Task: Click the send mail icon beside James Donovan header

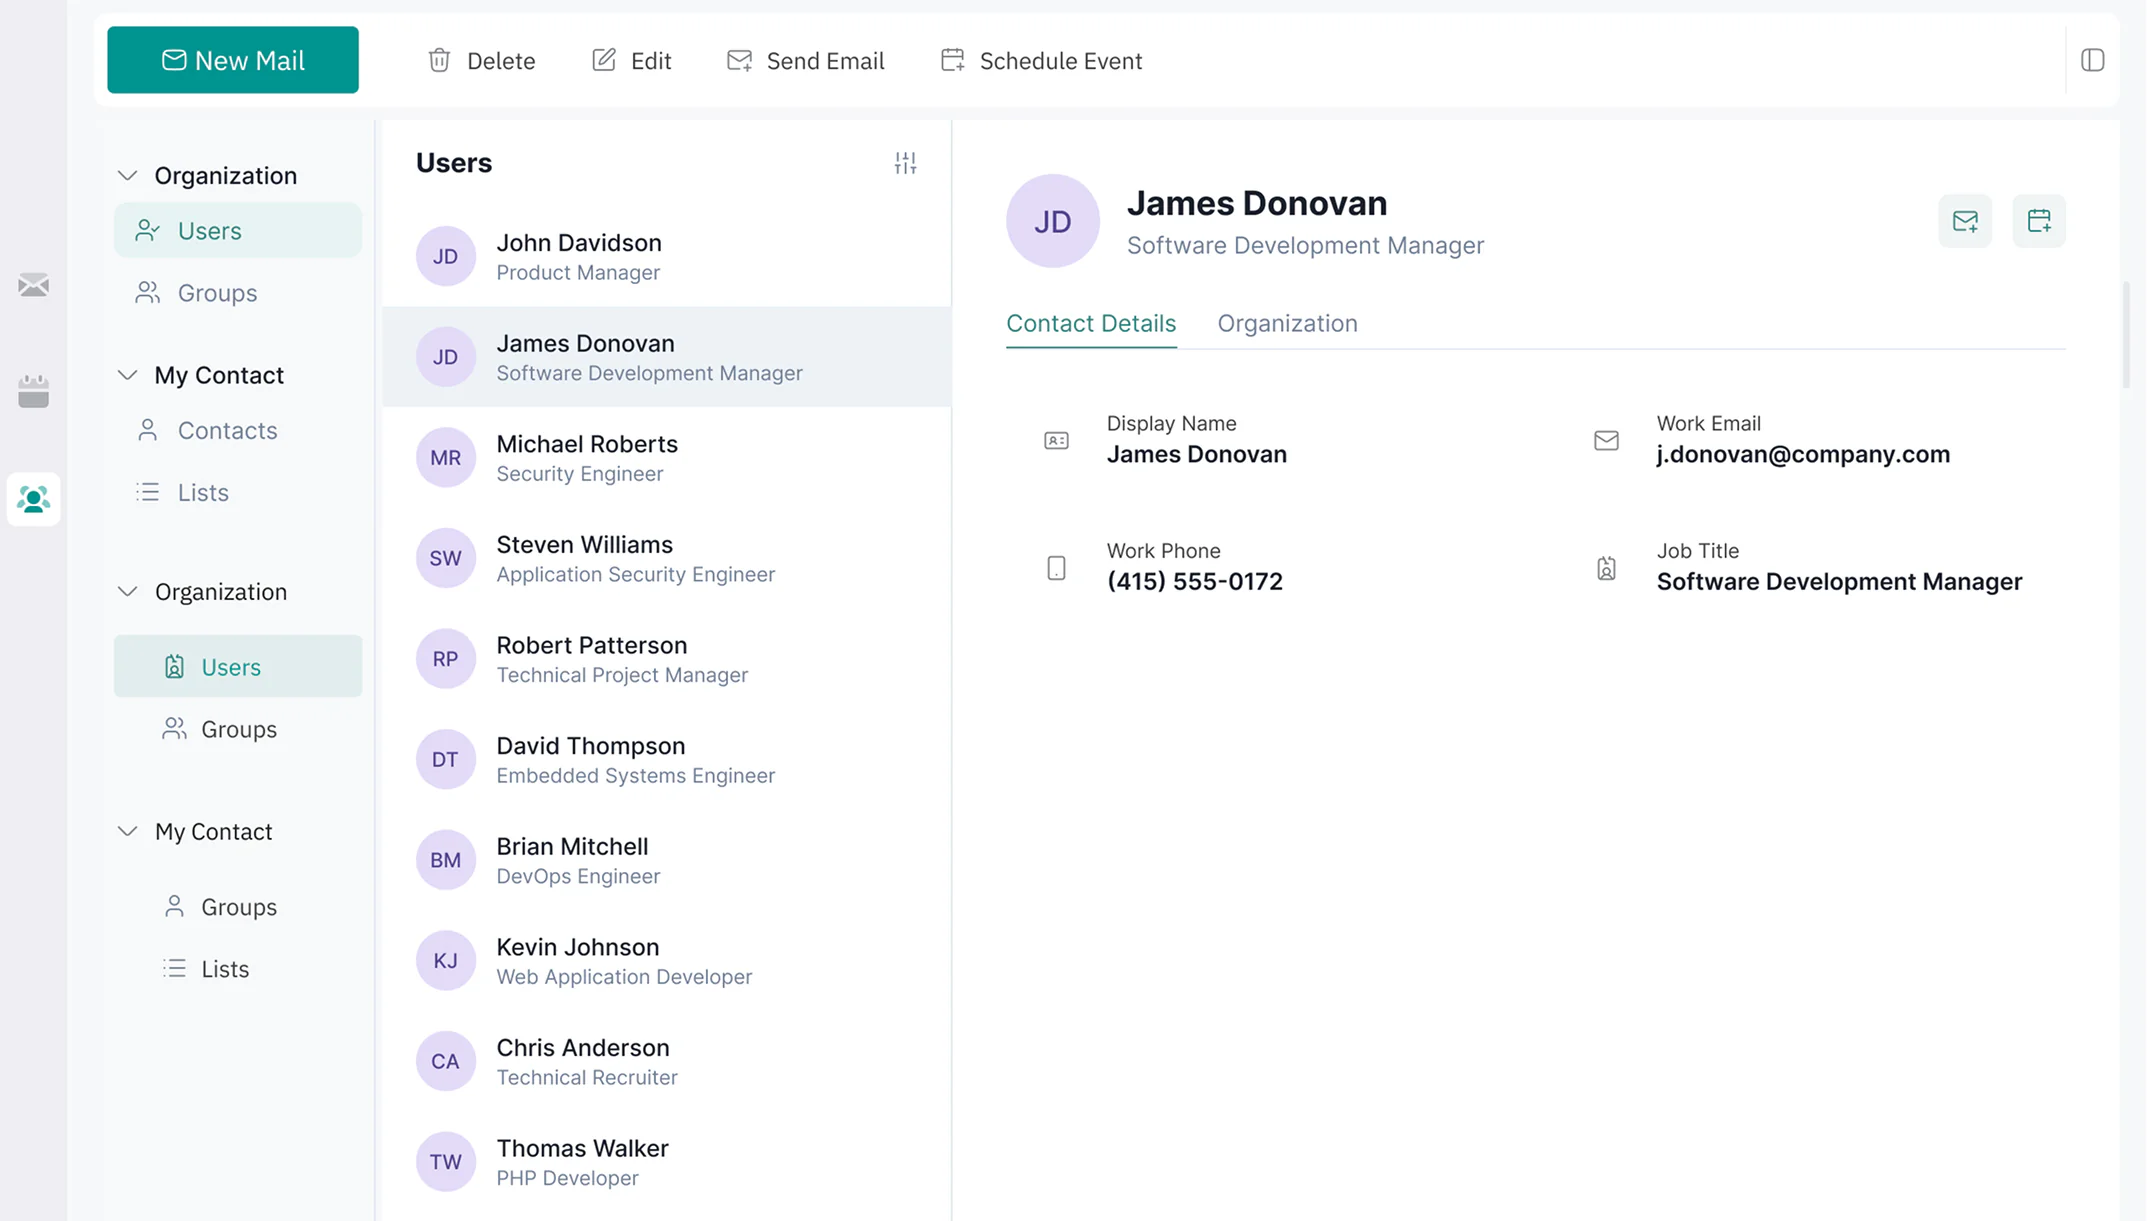Action: tap(1965, 221)
